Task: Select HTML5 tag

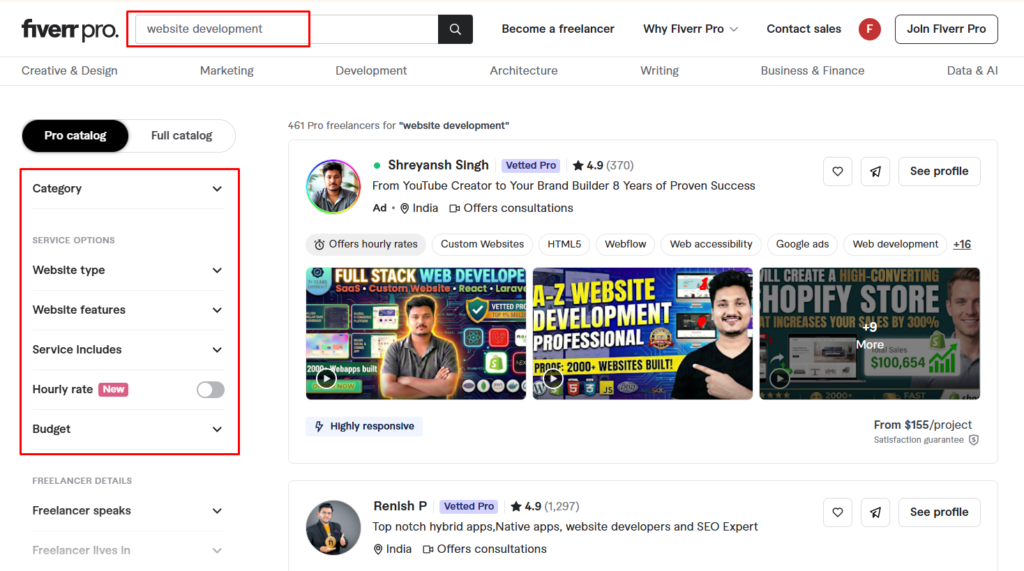Action: pos(564,244)
